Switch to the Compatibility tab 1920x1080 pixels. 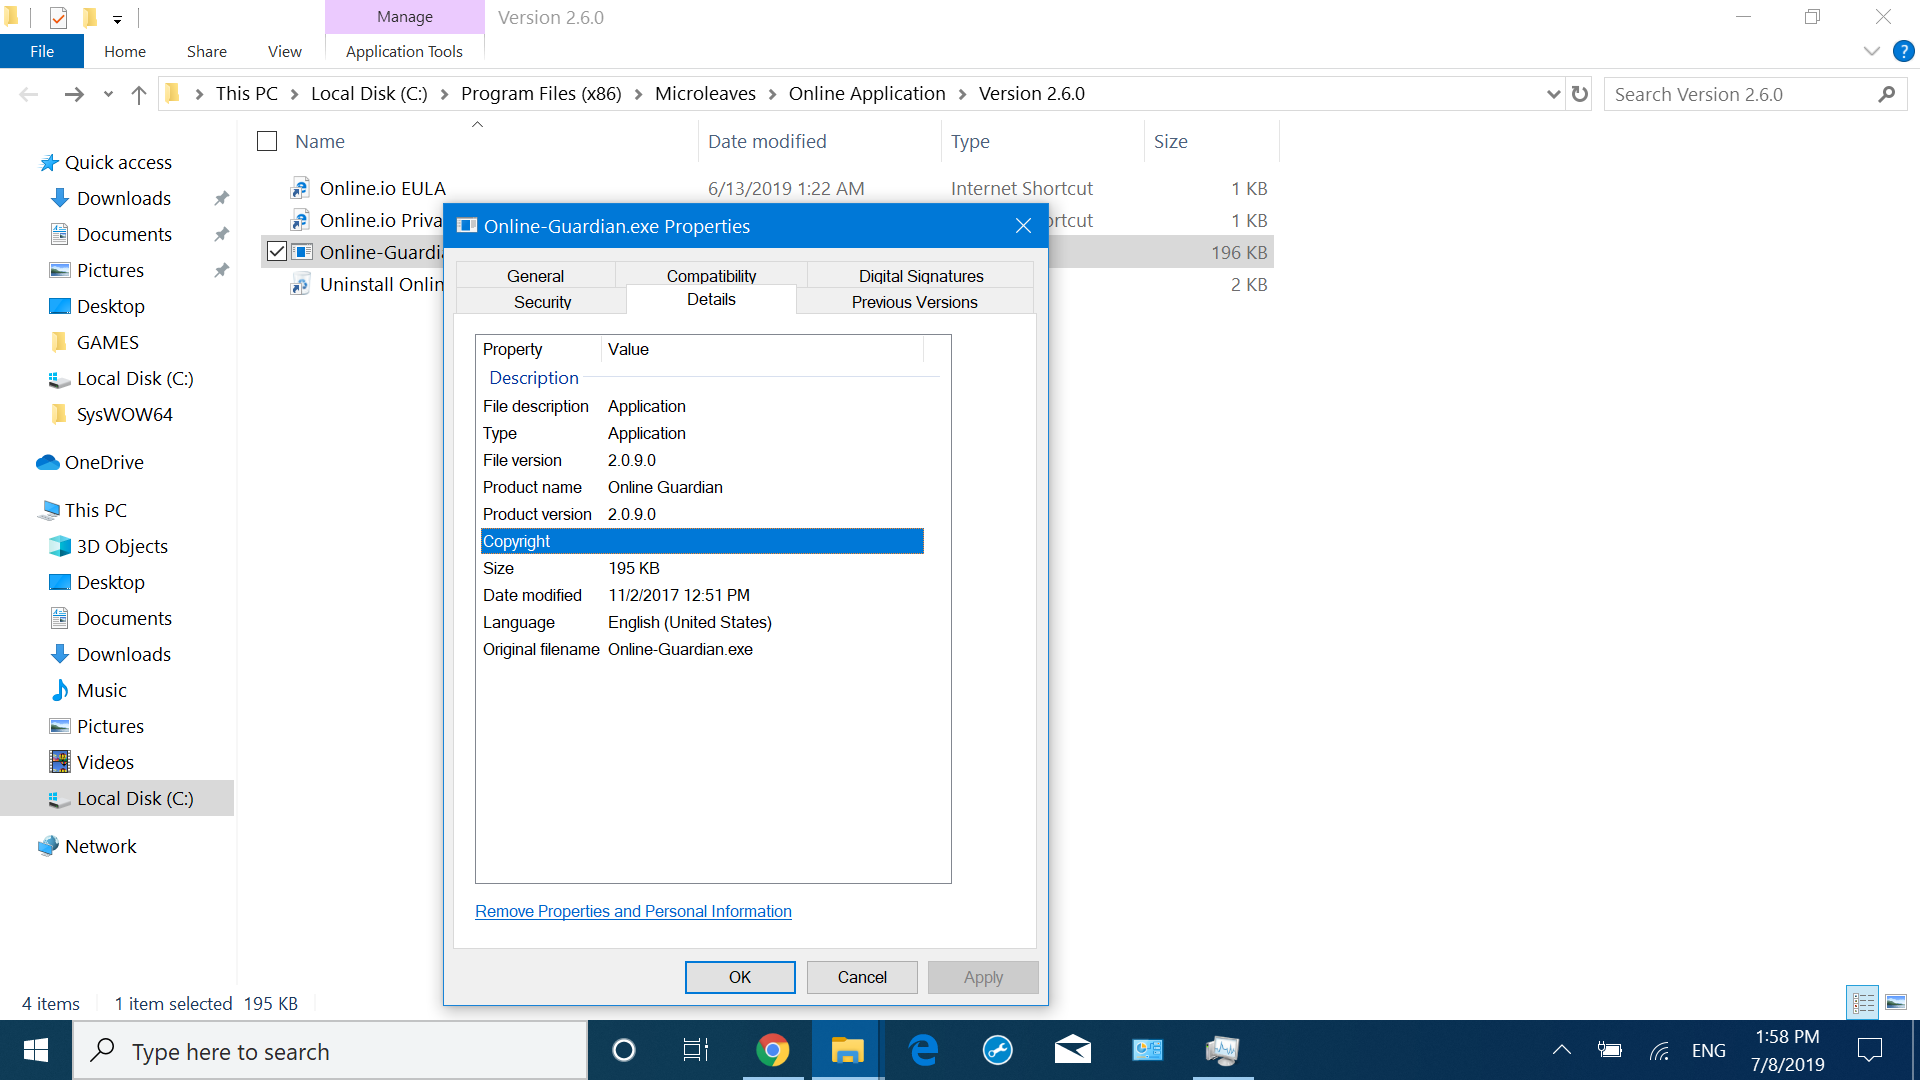click(711, 276)
